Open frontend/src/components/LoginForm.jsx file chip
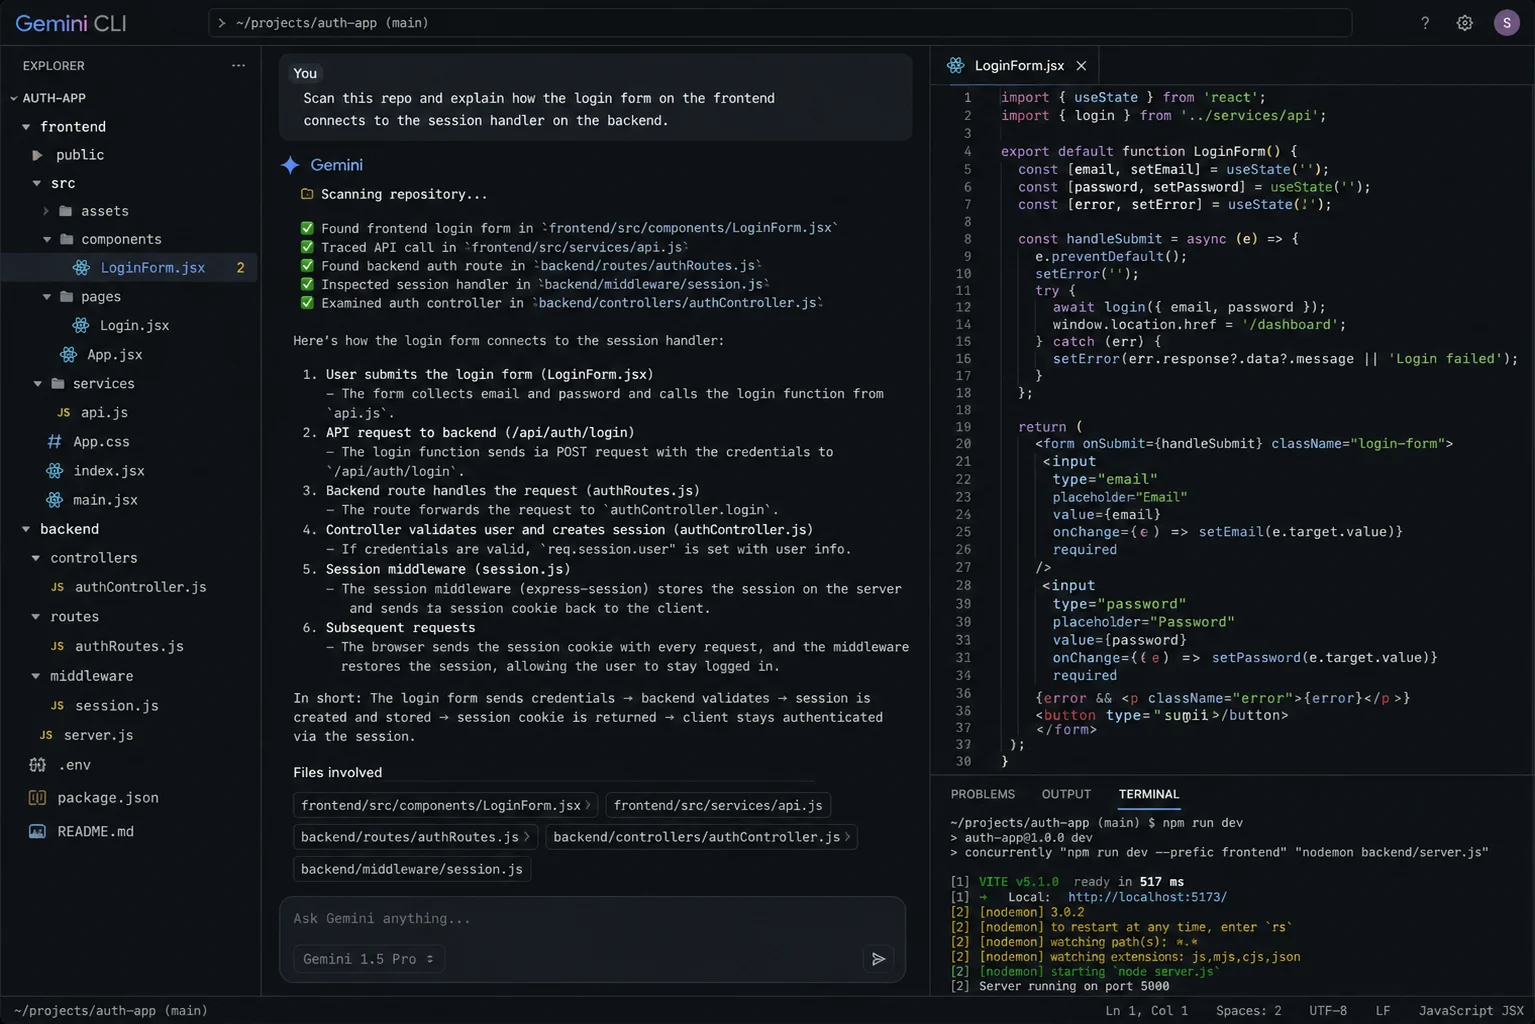The height and width of the screenshot is (1024, 1535). click(x=446, y=805)
